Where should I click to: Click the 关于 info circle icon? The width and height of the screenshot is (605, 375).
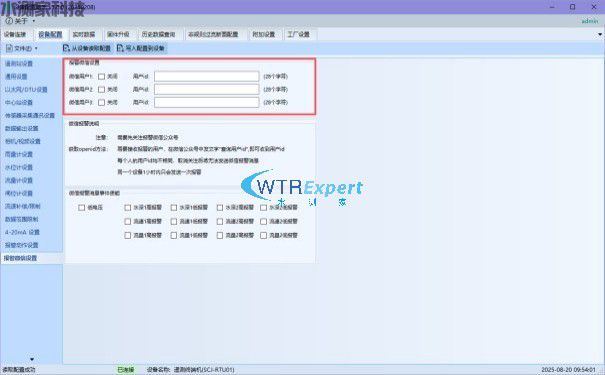pos(9,20)
